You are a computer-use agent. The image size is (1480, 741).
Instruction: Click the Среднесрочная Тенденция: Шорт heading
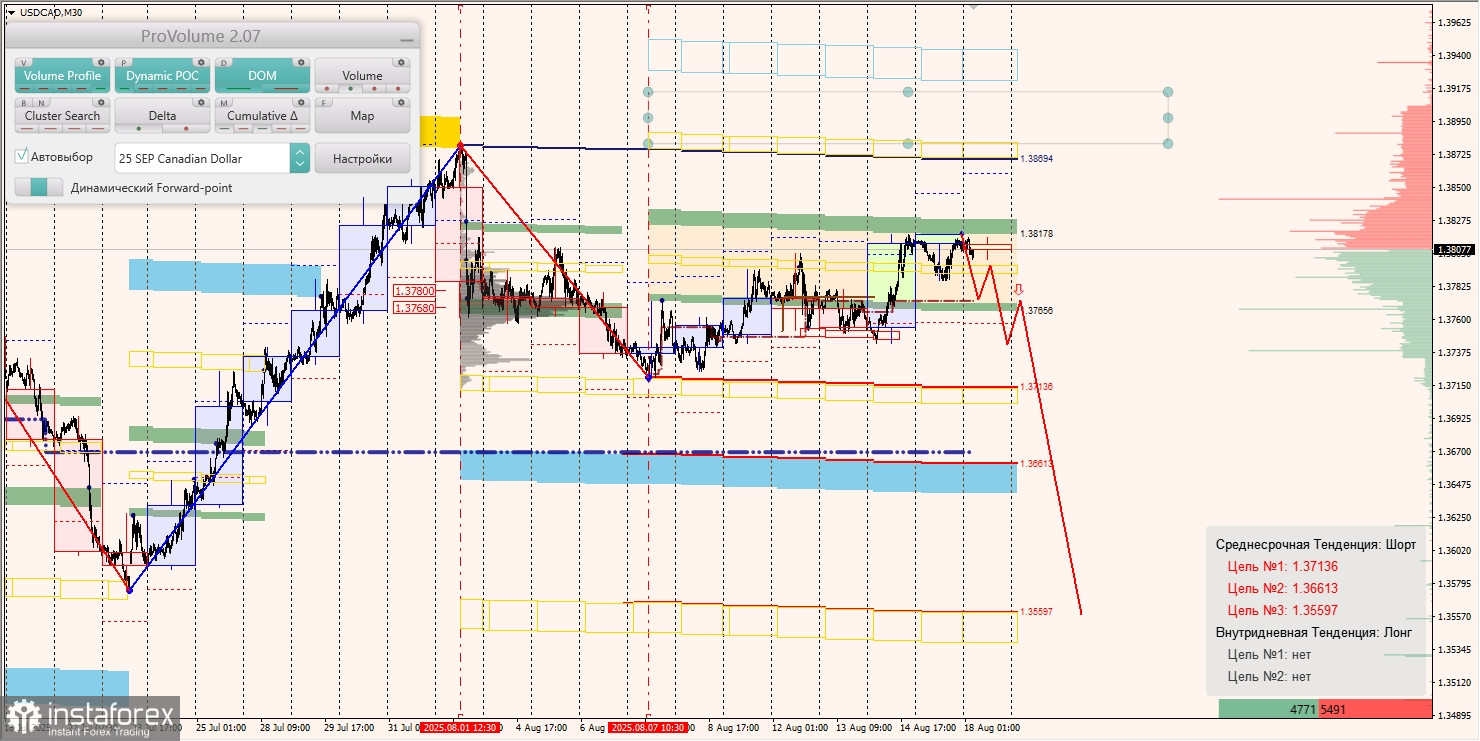point(1316,544)
